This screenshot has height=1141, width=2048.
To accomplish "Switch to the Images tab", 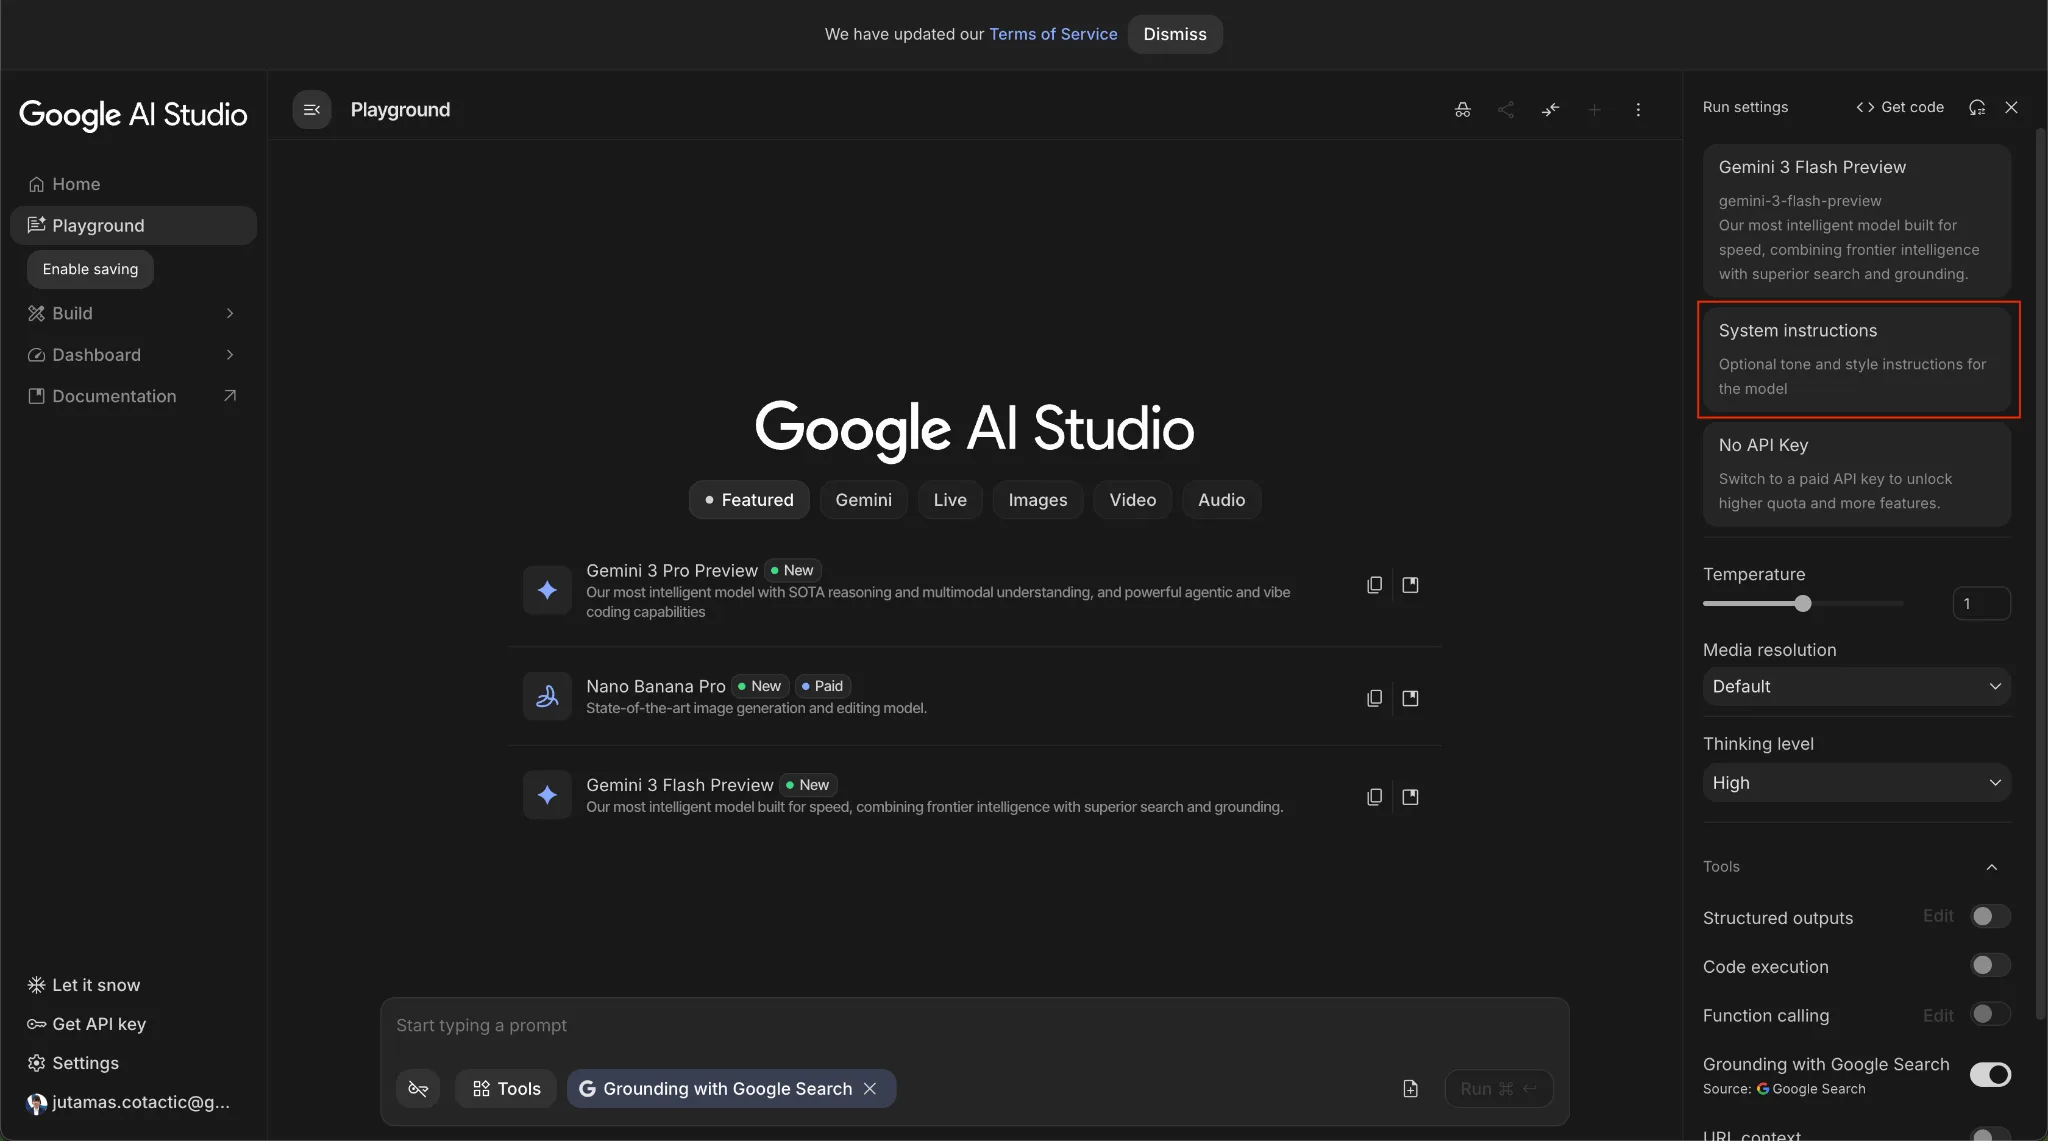I will [x=1037, y=500].
